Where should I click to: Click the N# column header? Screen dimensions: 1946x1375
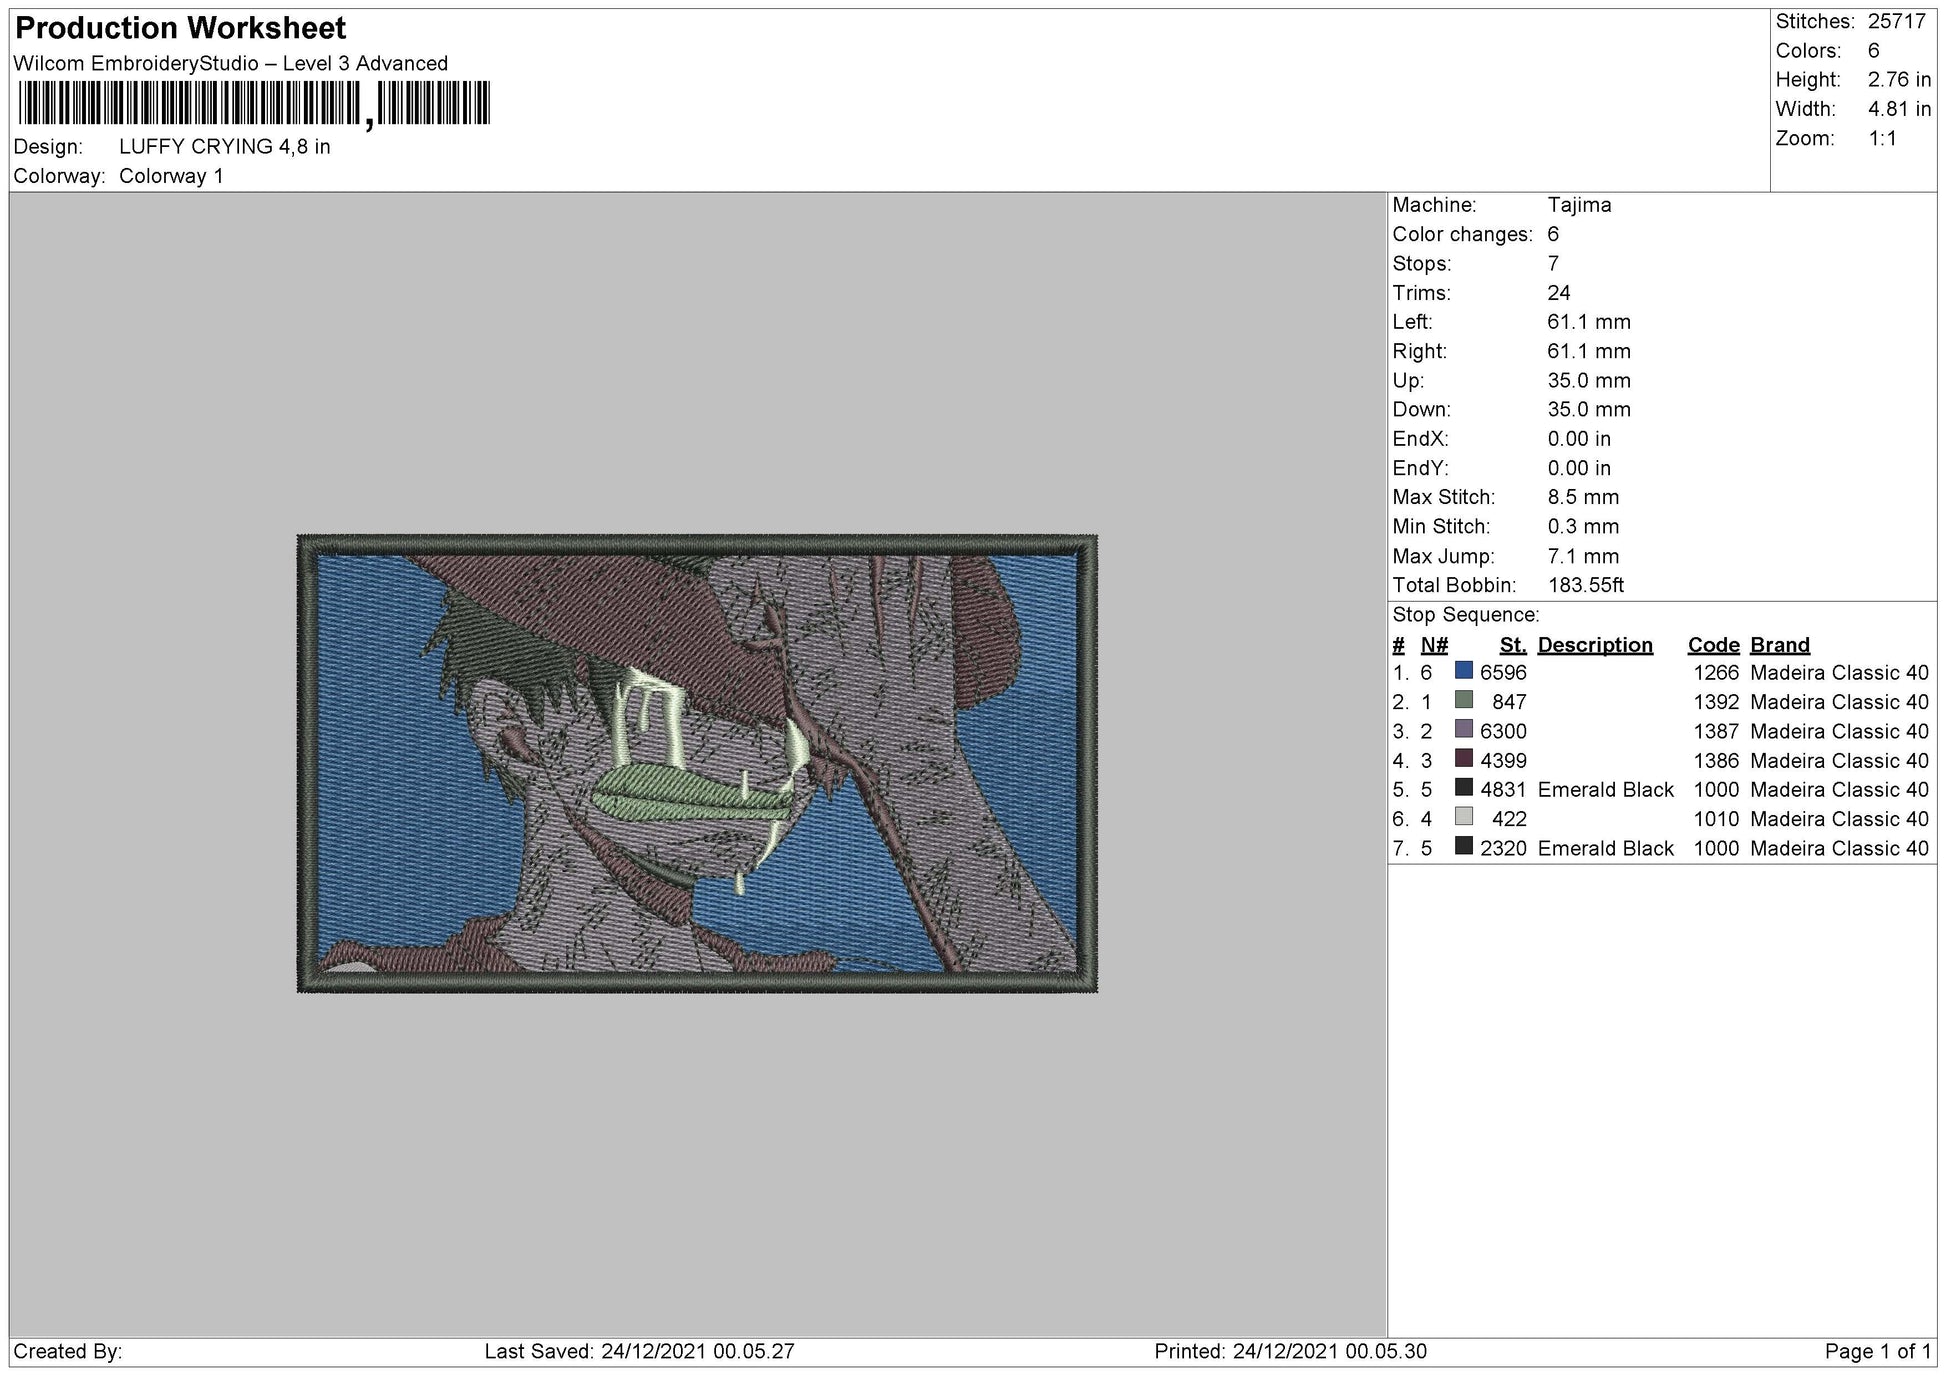tap(1434, 645)
